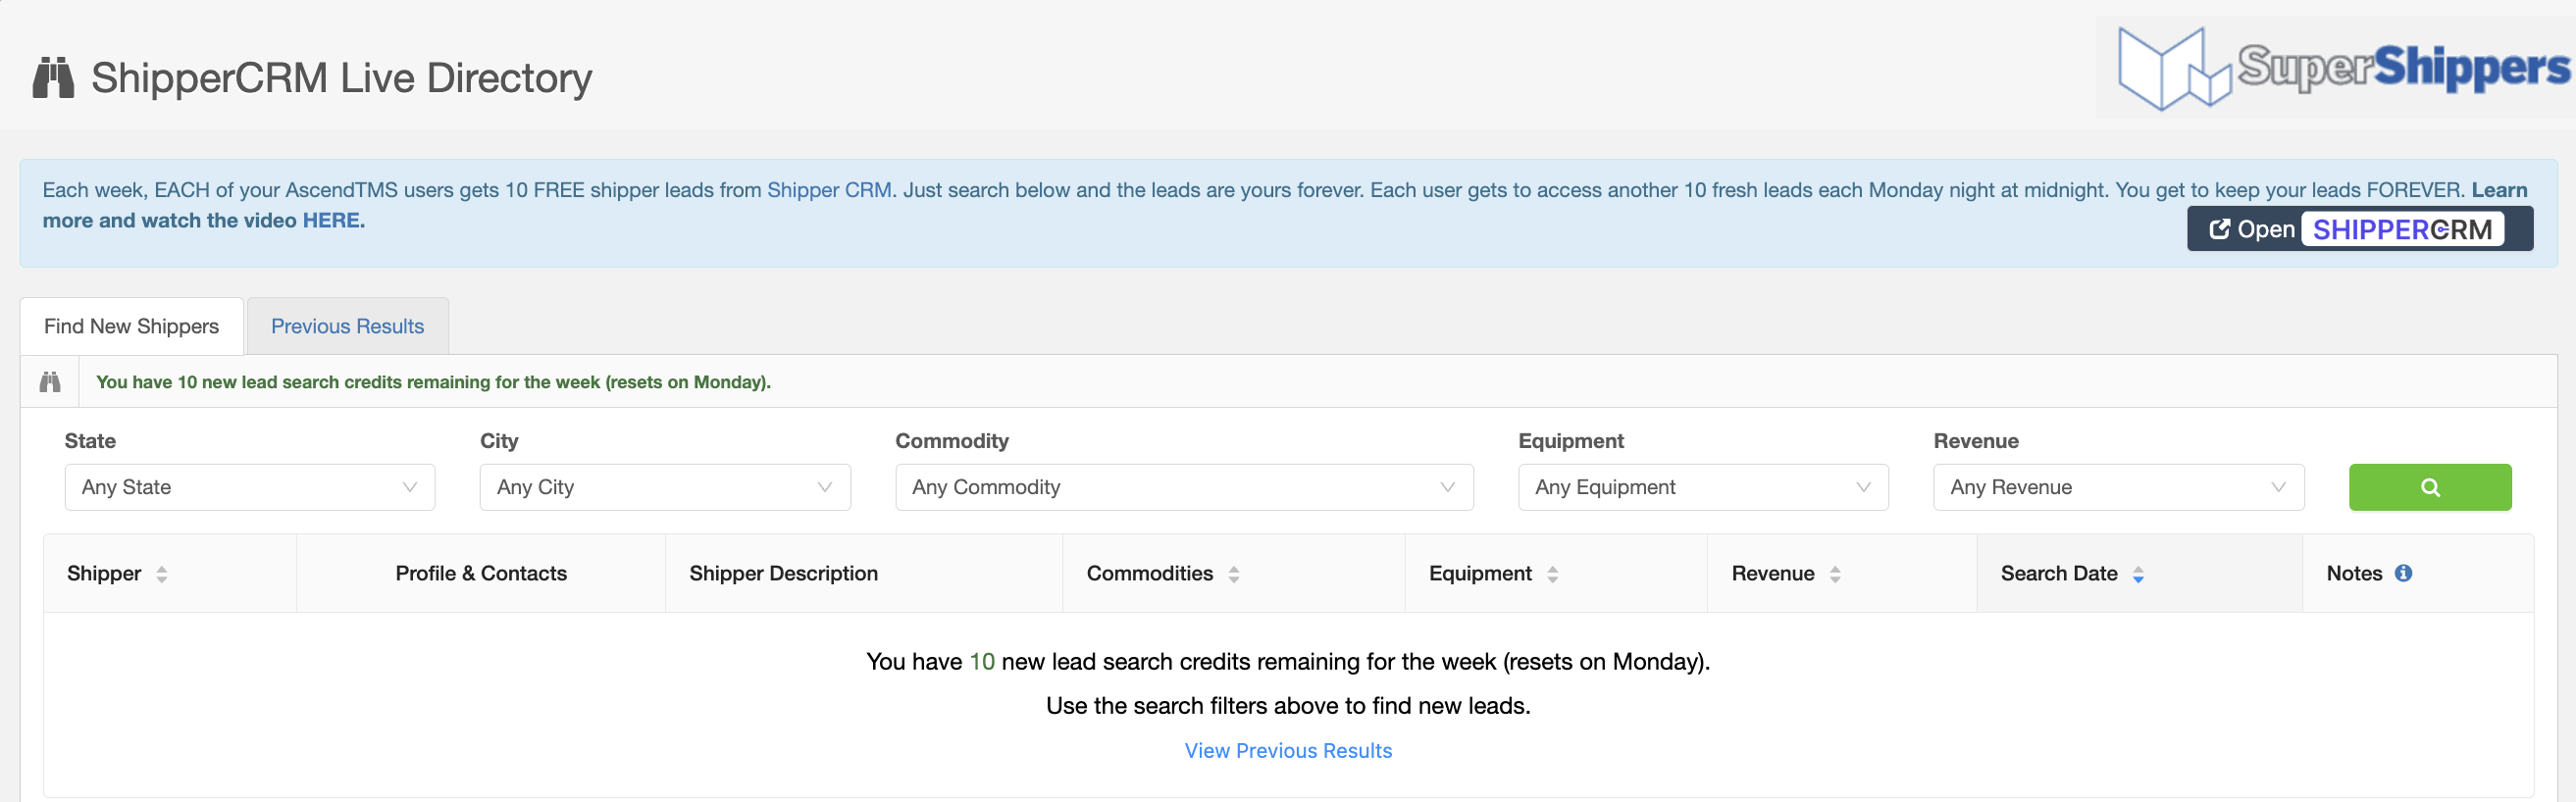2576x802 pixels.
Task: Click the Open SHIPPERCRM button
Action: (2359, 229)
